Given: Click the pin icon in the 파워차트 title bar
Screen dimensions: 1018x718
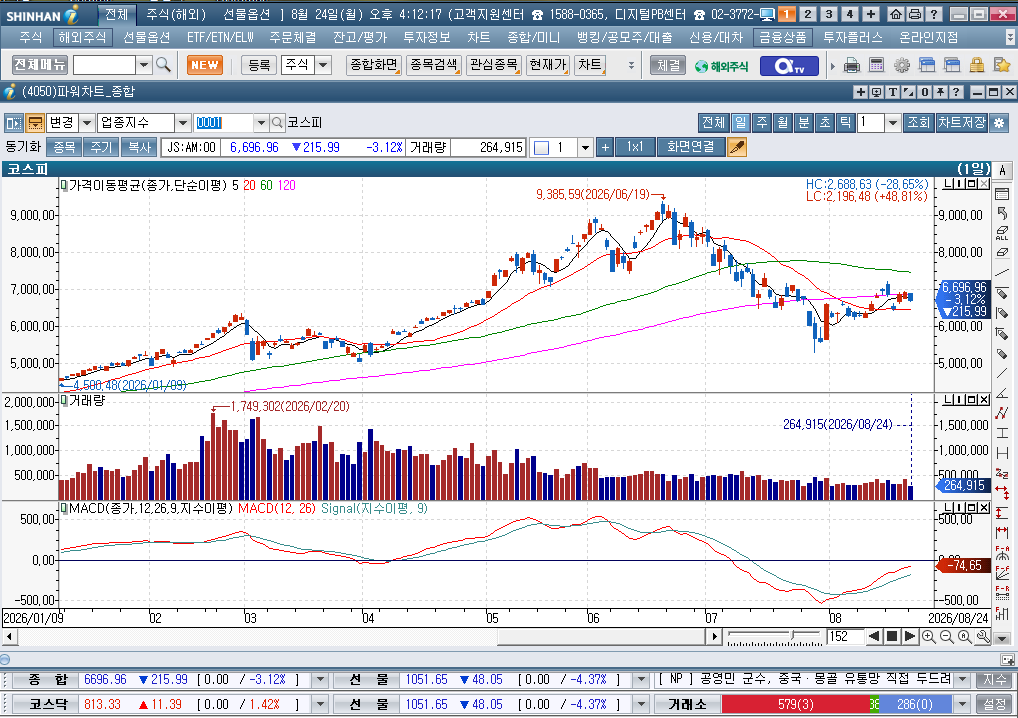Looking at the screenshot, I should (940, 92).
